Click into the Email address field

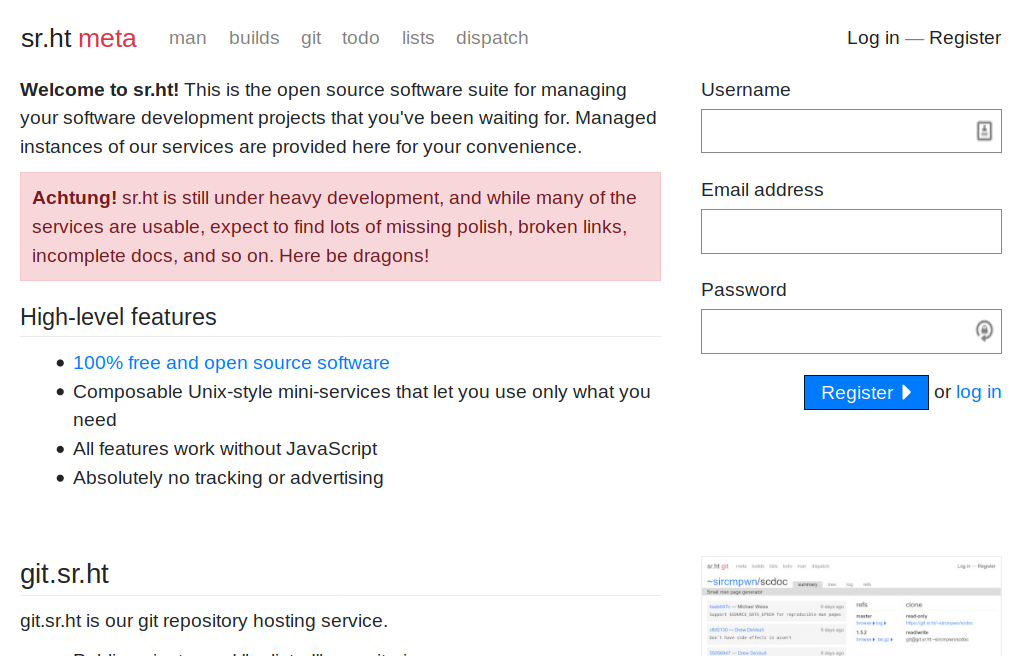(851, 231)
